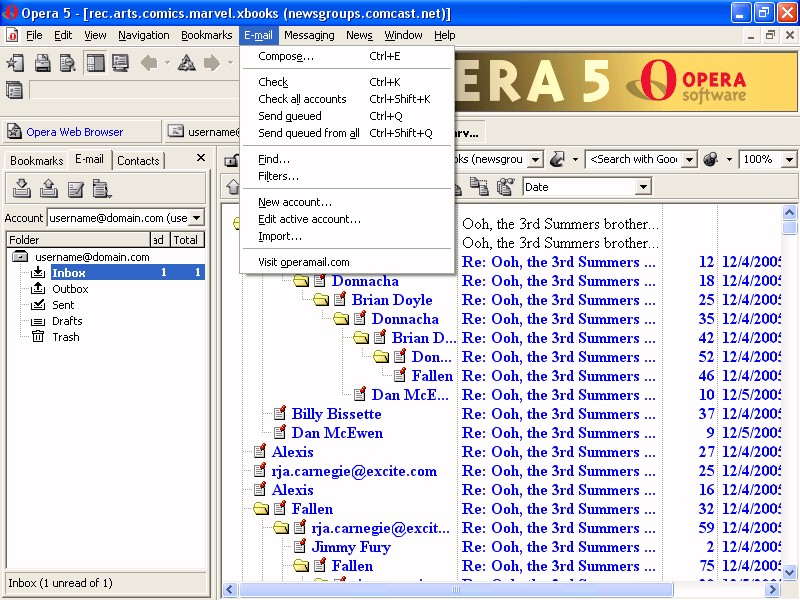Open the Account dropdown
Screen dimensions: 800x600
[196, 218]
